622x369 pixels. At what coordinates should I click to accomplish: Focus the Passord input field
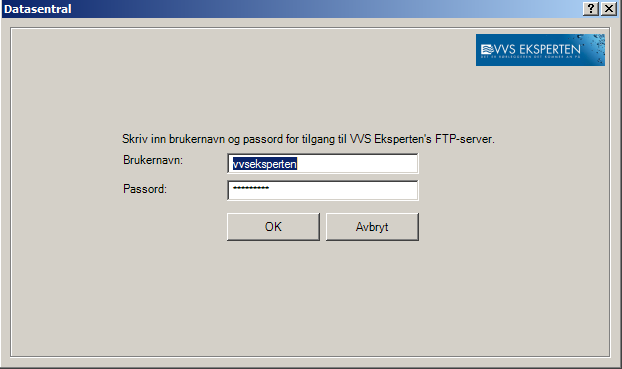coord(323,190)
